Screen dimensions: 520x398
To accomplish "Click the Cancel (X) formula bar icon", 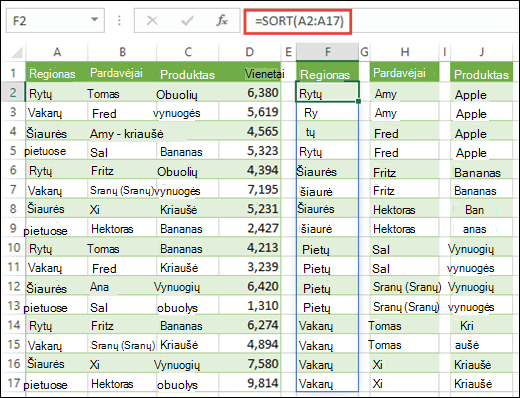I will [152, 21].
